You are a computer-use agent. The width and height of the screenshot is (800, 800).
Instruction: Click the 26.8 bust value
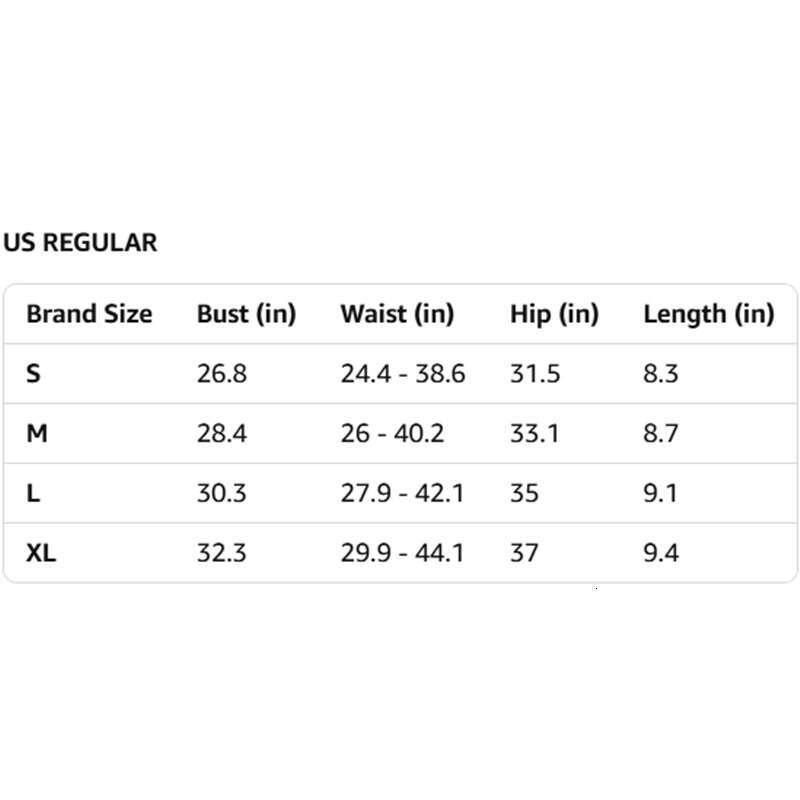tap(222, 373)
